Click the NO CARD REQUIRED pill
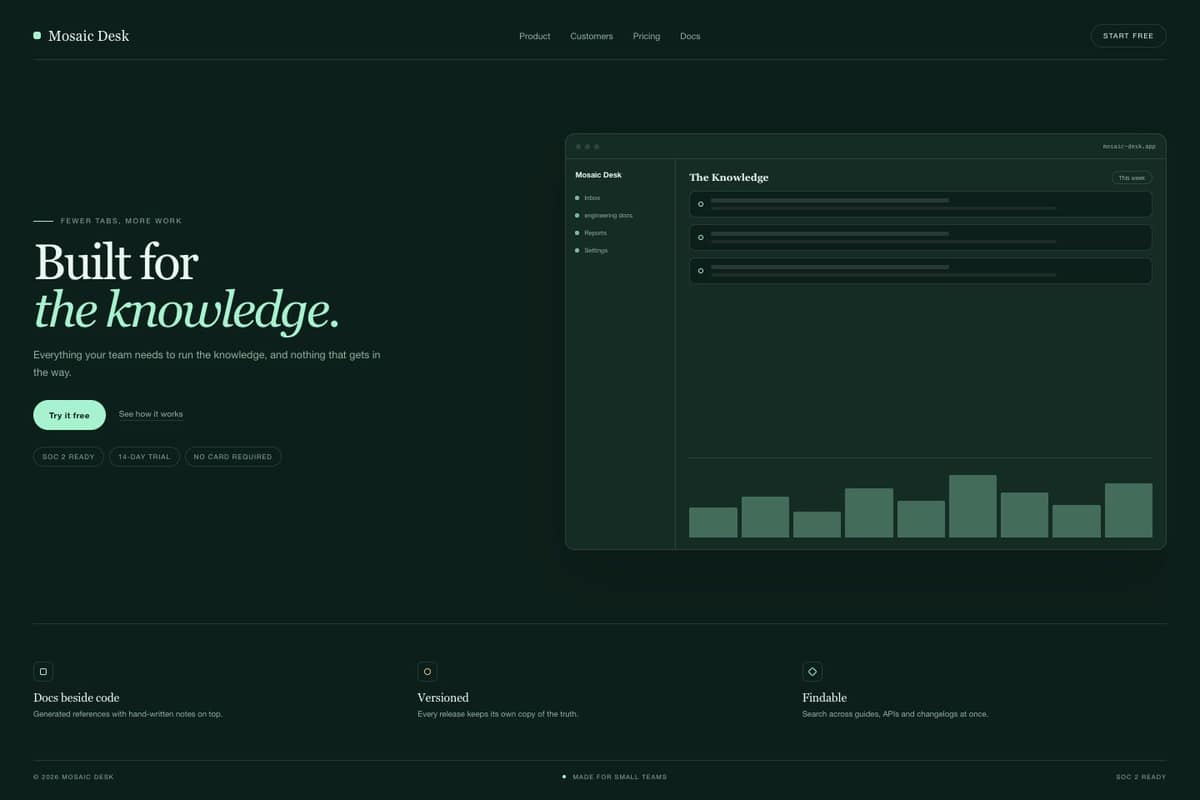1200x800 pixels. (233, 456)
